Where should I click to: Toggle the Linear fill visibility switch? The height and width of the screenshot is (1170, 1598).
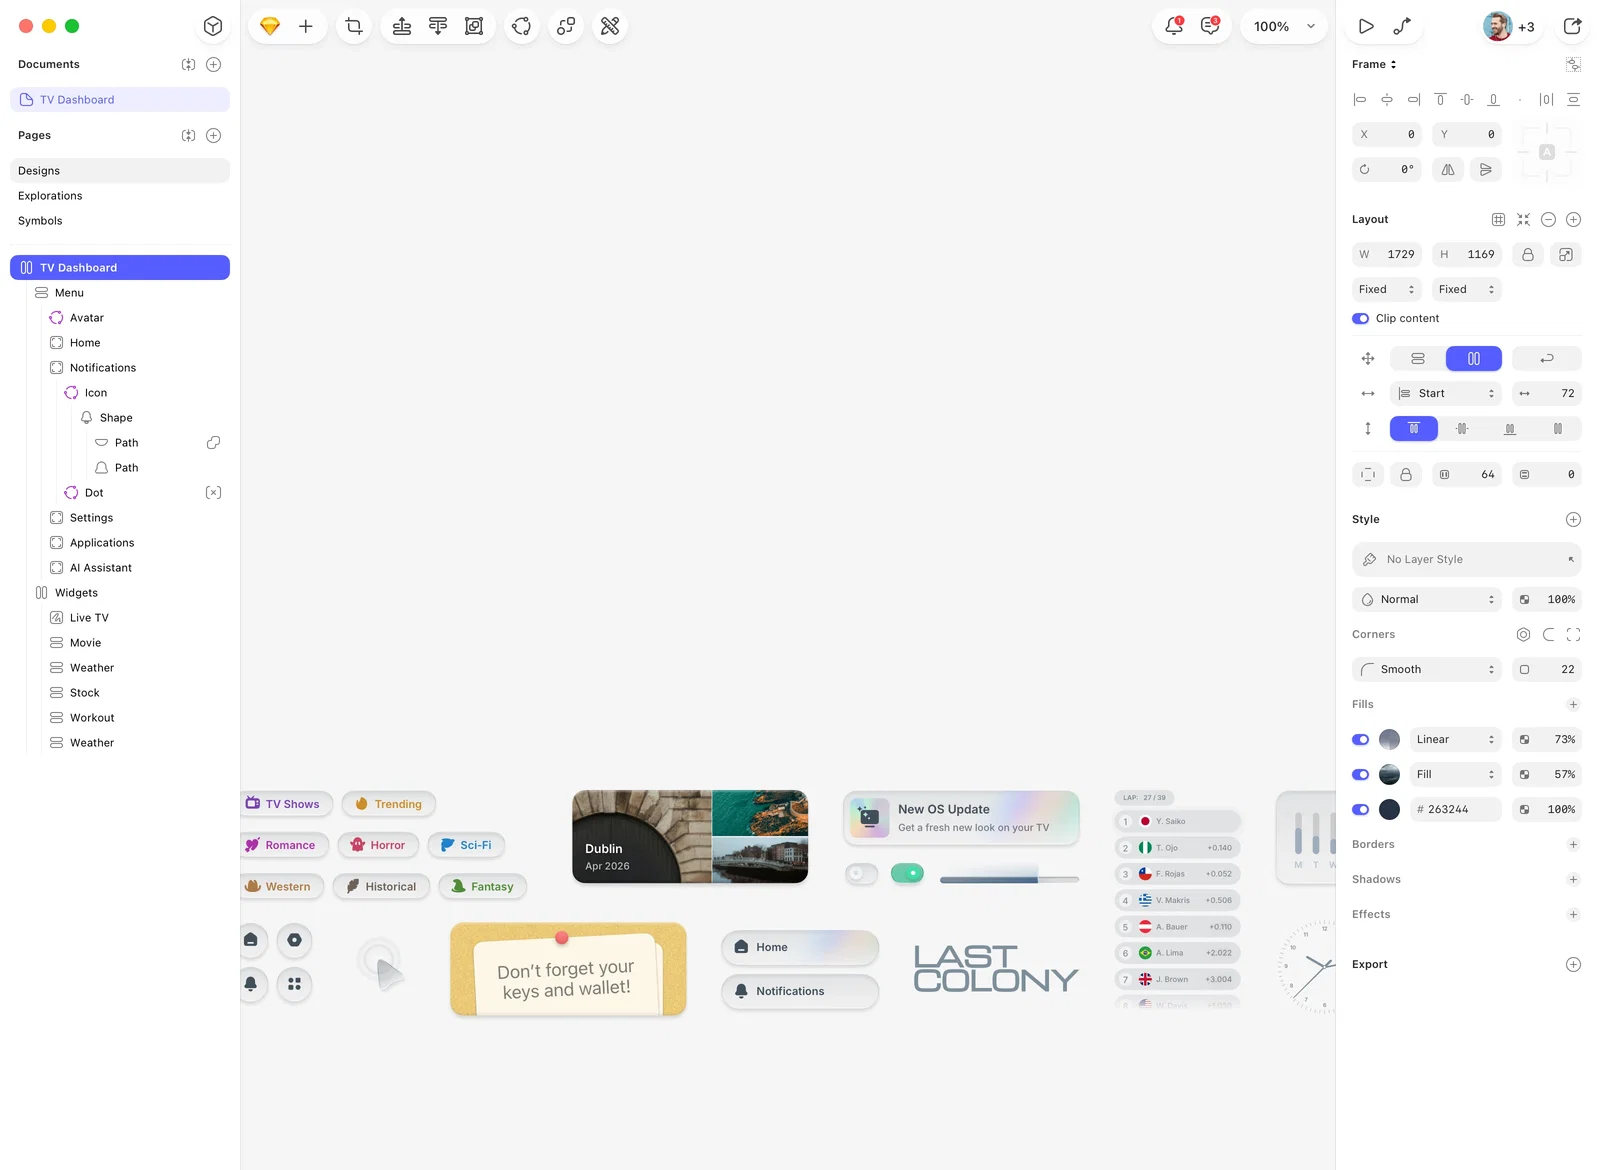pos(1360,739)
